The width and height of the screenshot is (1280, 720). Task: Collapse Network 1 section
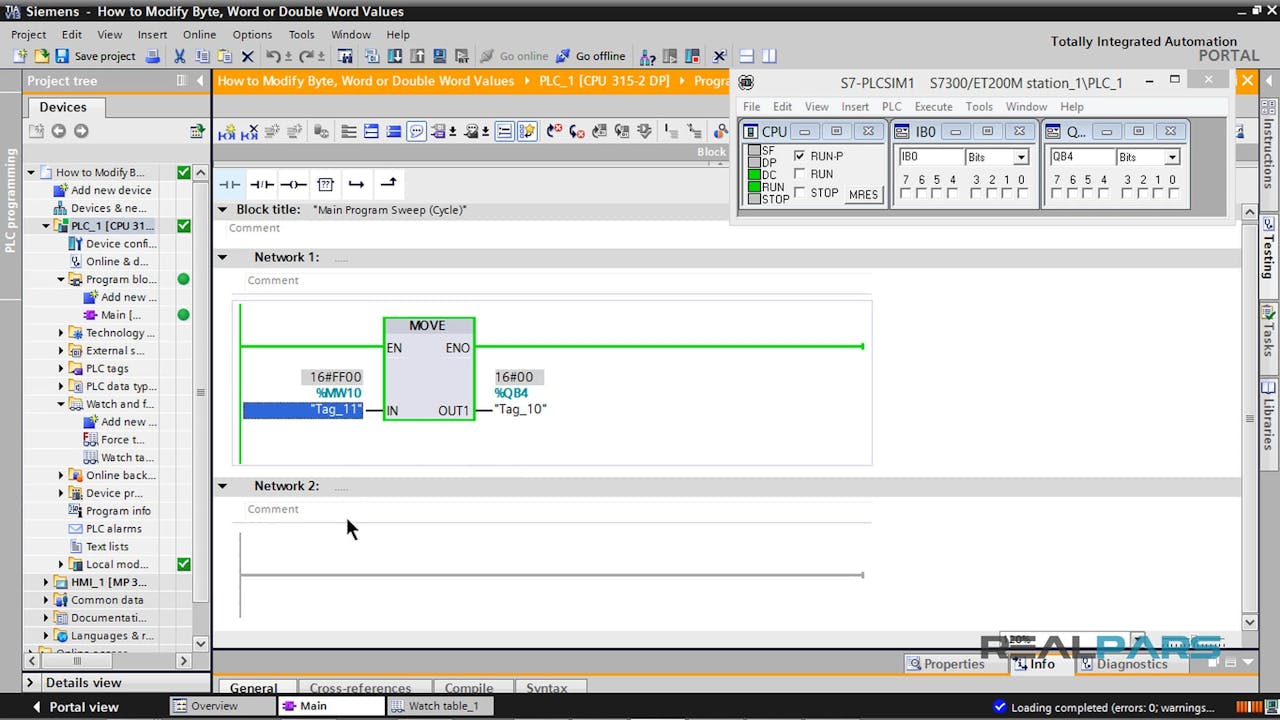[x=223, y=257]
